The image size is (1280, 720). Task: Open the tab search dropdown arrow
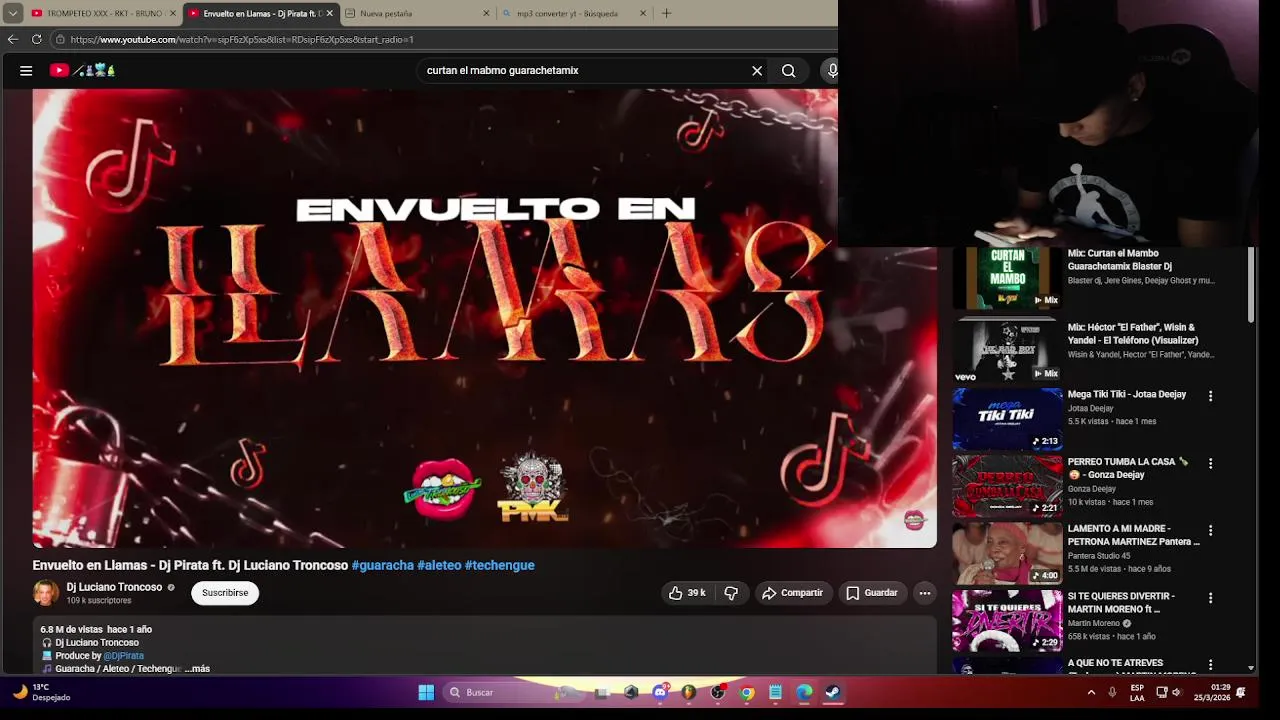point(12,13)
